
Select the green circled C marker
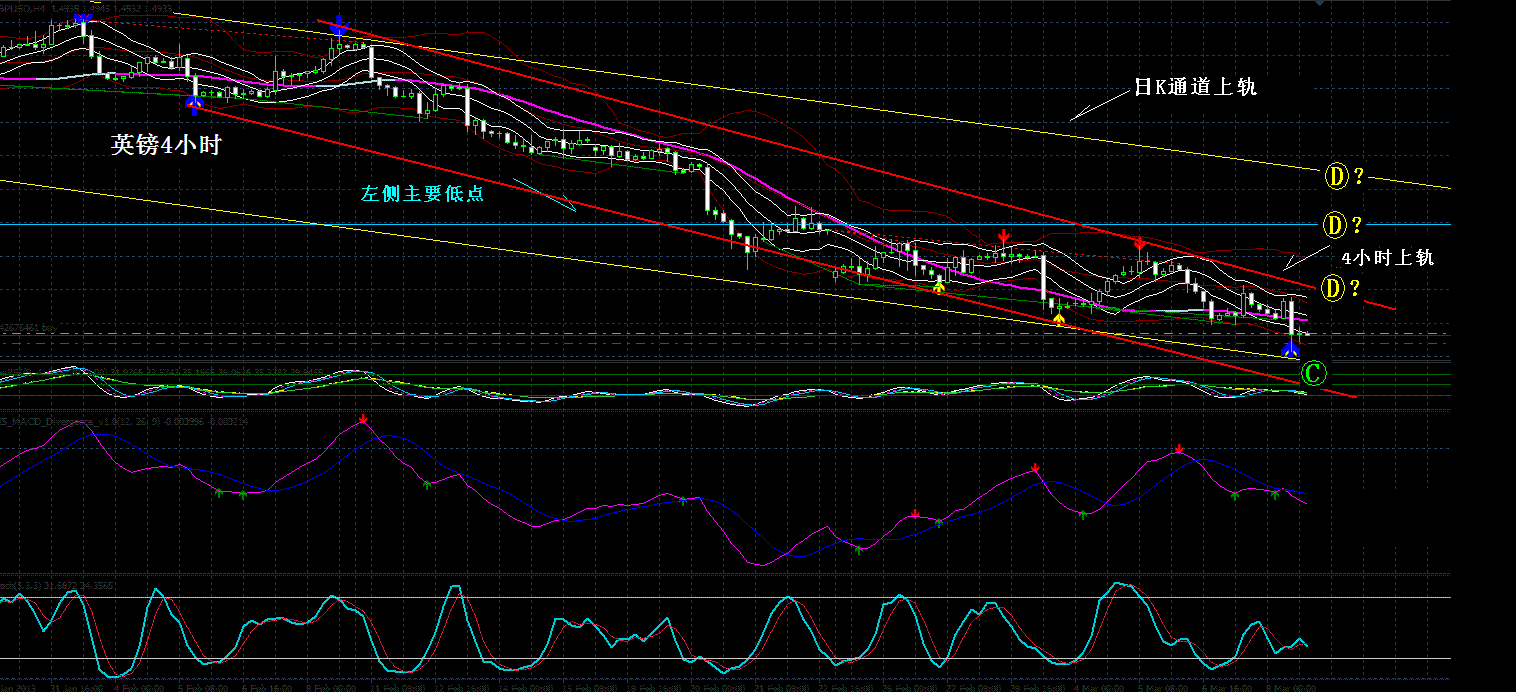tap(1314, 374)
